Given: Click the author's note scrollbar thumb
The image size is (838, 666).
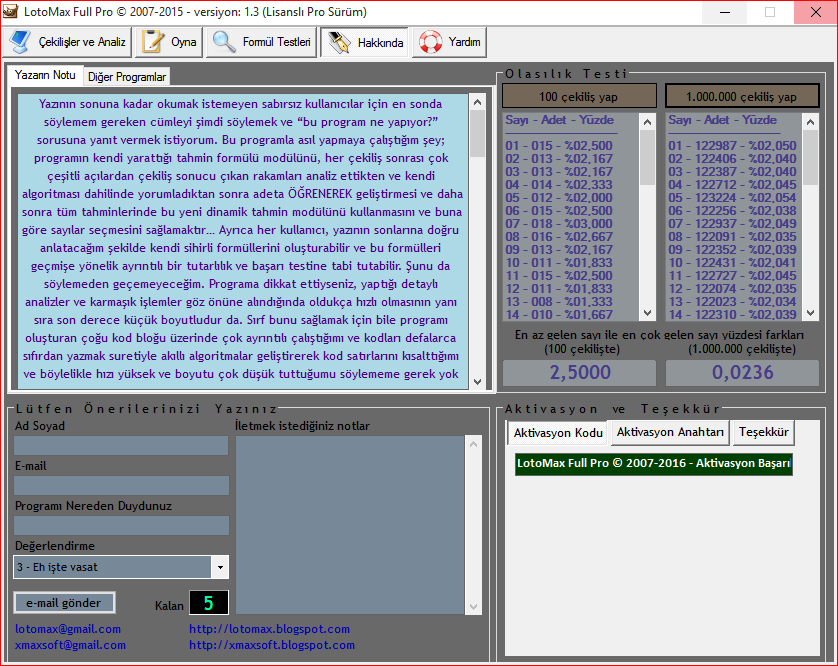Looking at the screenshot, I should (x=477, y=133).
